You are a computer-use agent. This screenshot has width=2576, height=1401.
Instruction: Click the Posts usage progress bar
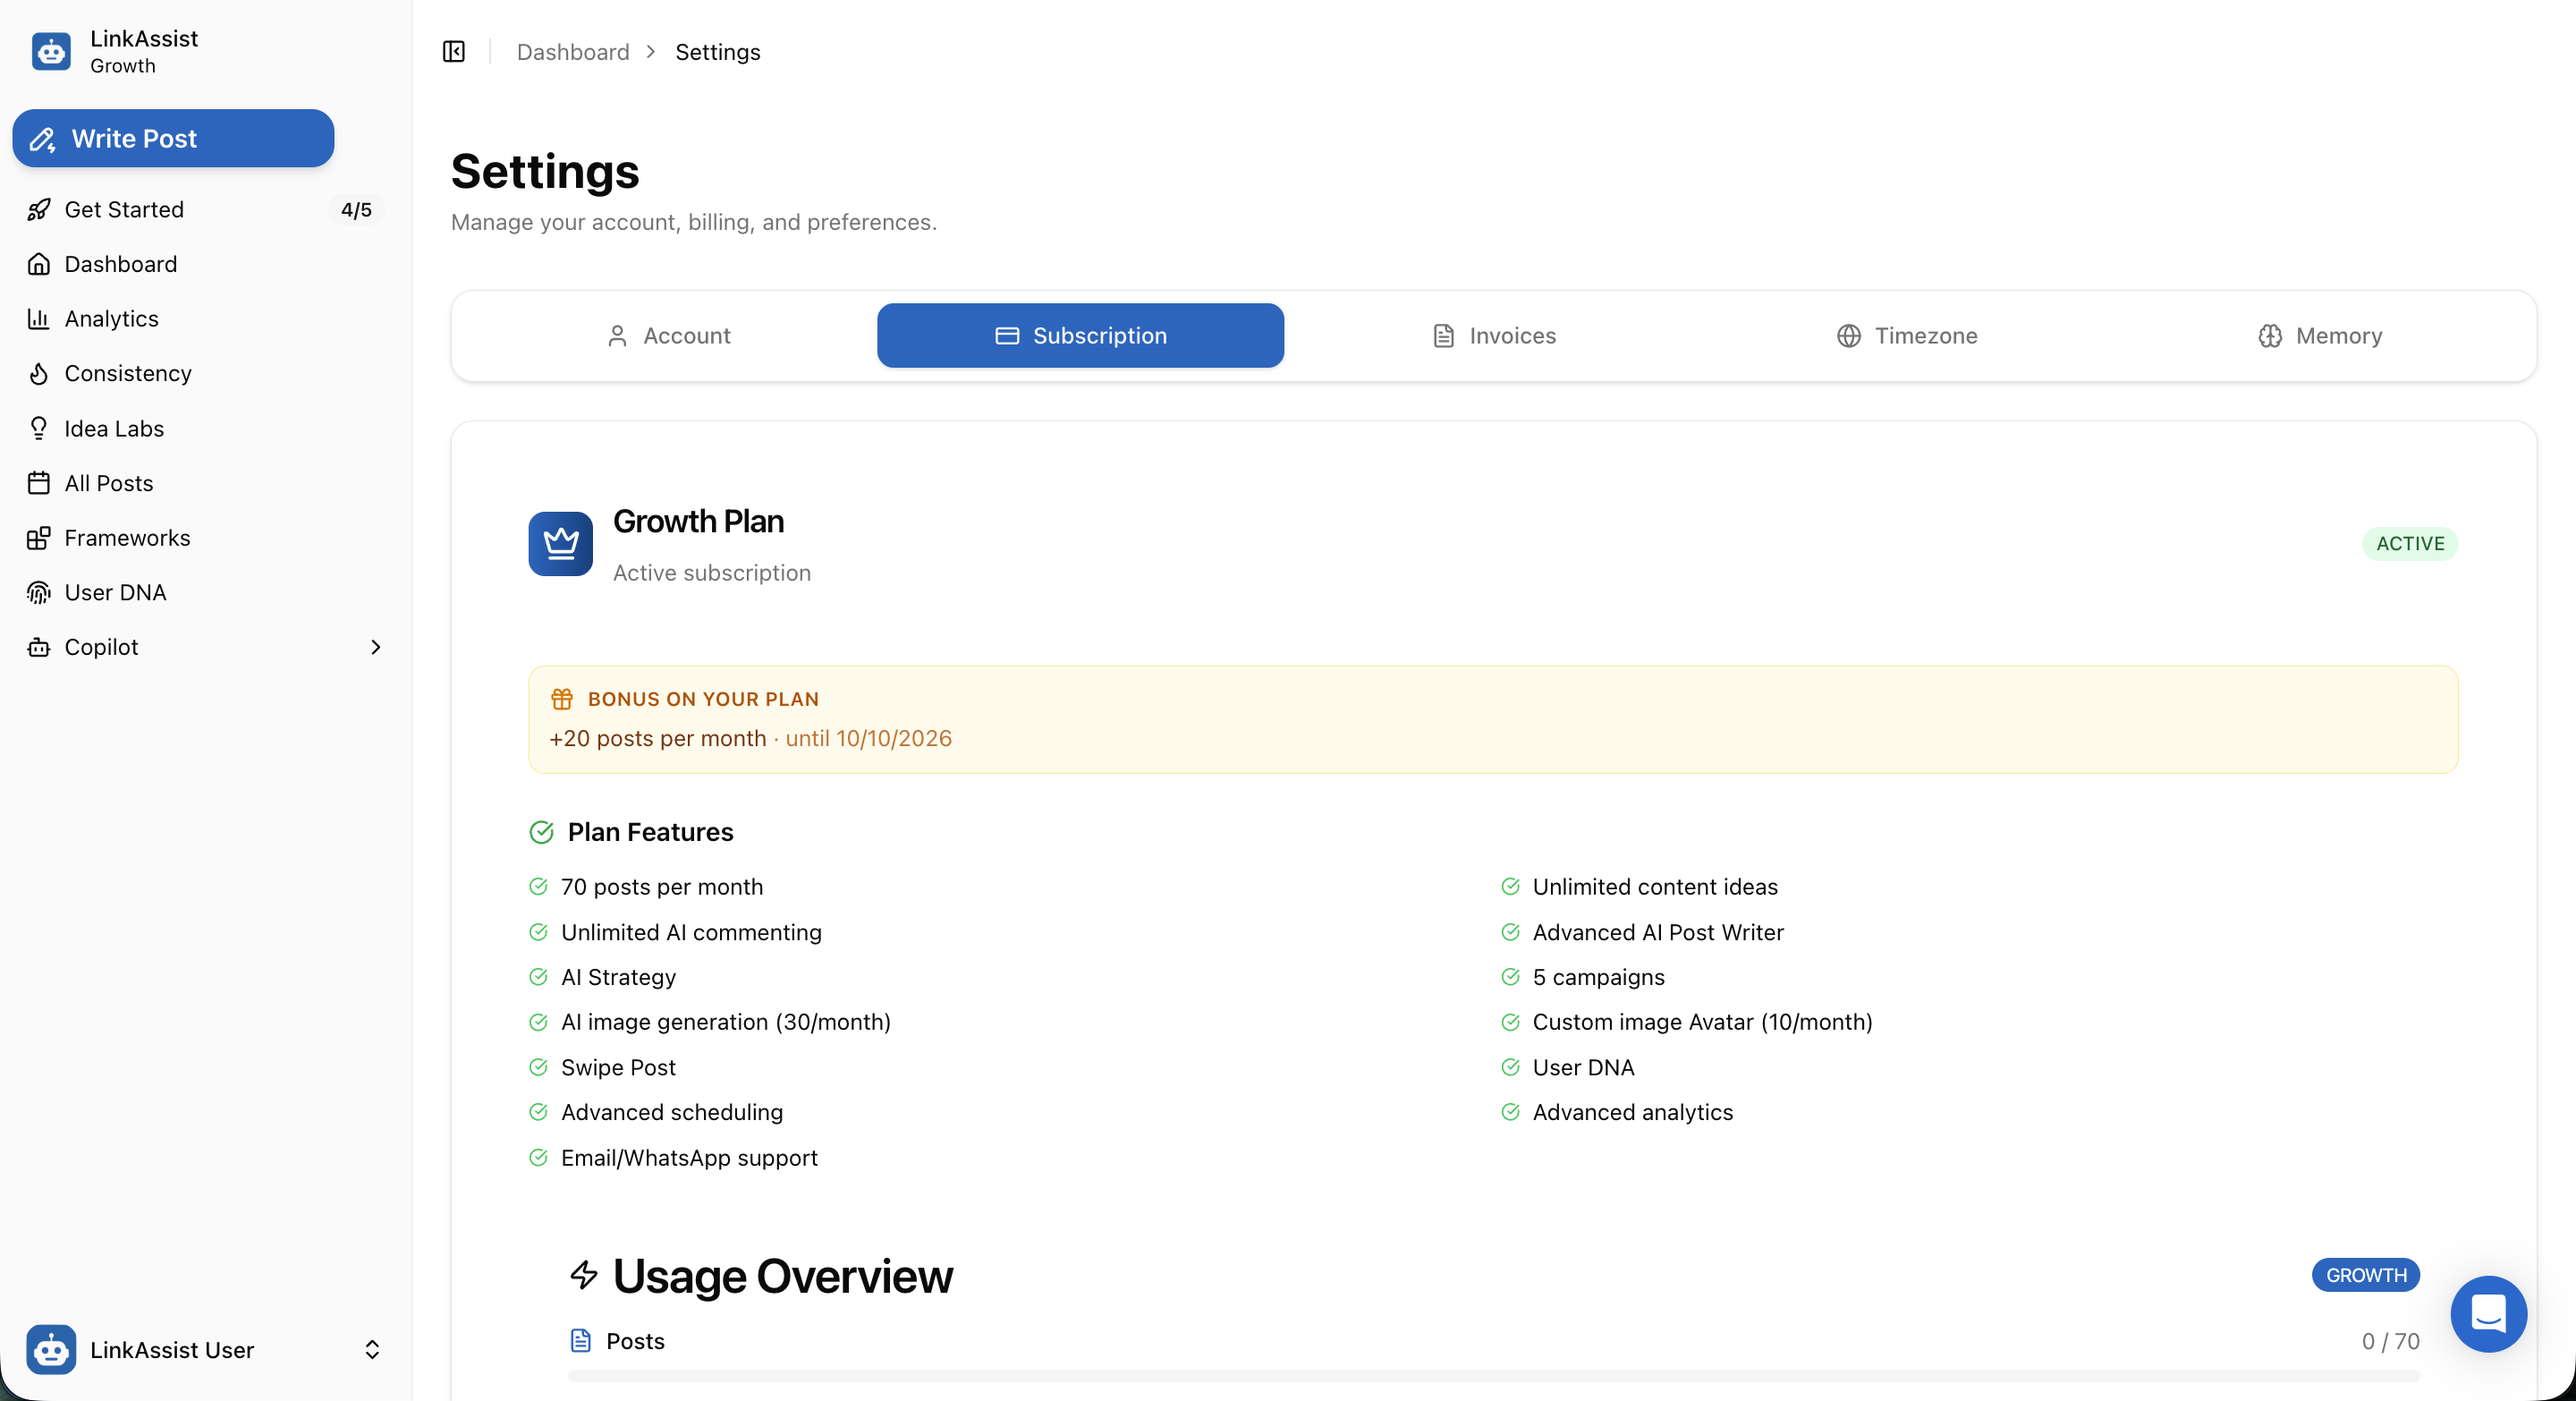(1494, 1376)
